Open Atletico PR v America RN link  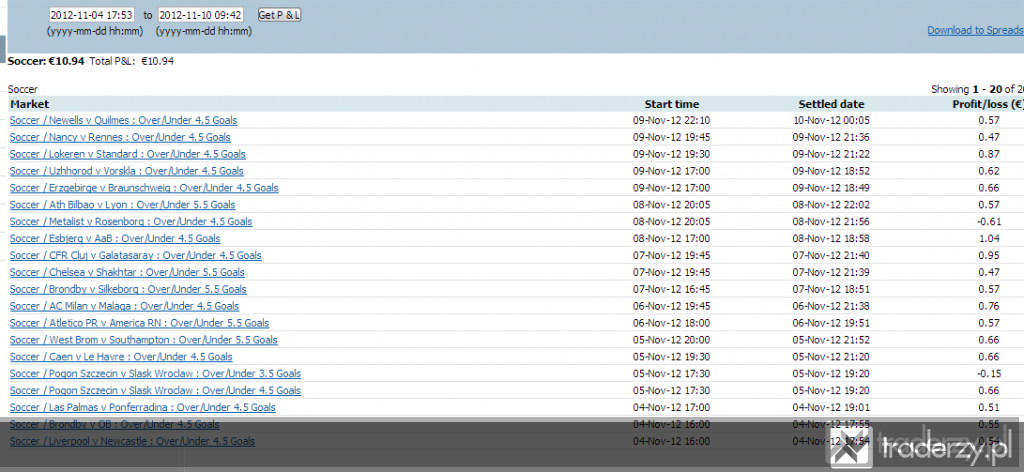(139, 324)
